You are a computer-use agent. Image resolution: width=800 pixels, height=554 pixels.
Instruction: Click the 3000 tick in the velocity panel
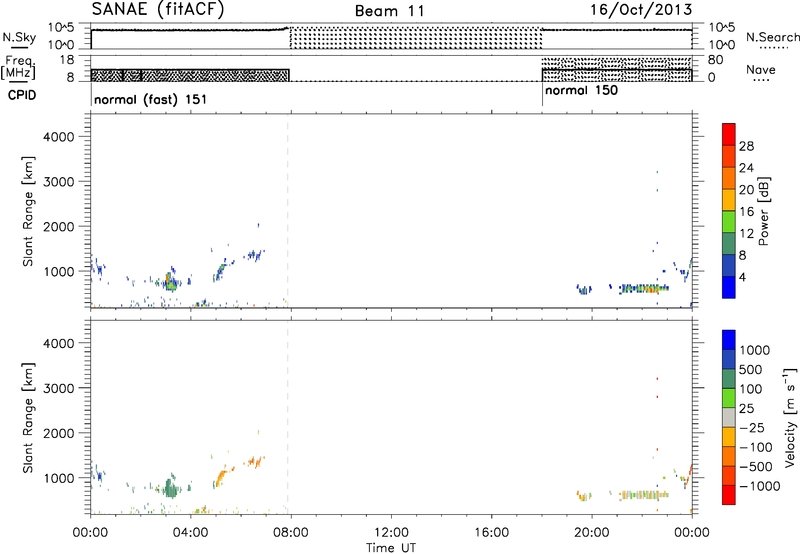tap(58, 388)
